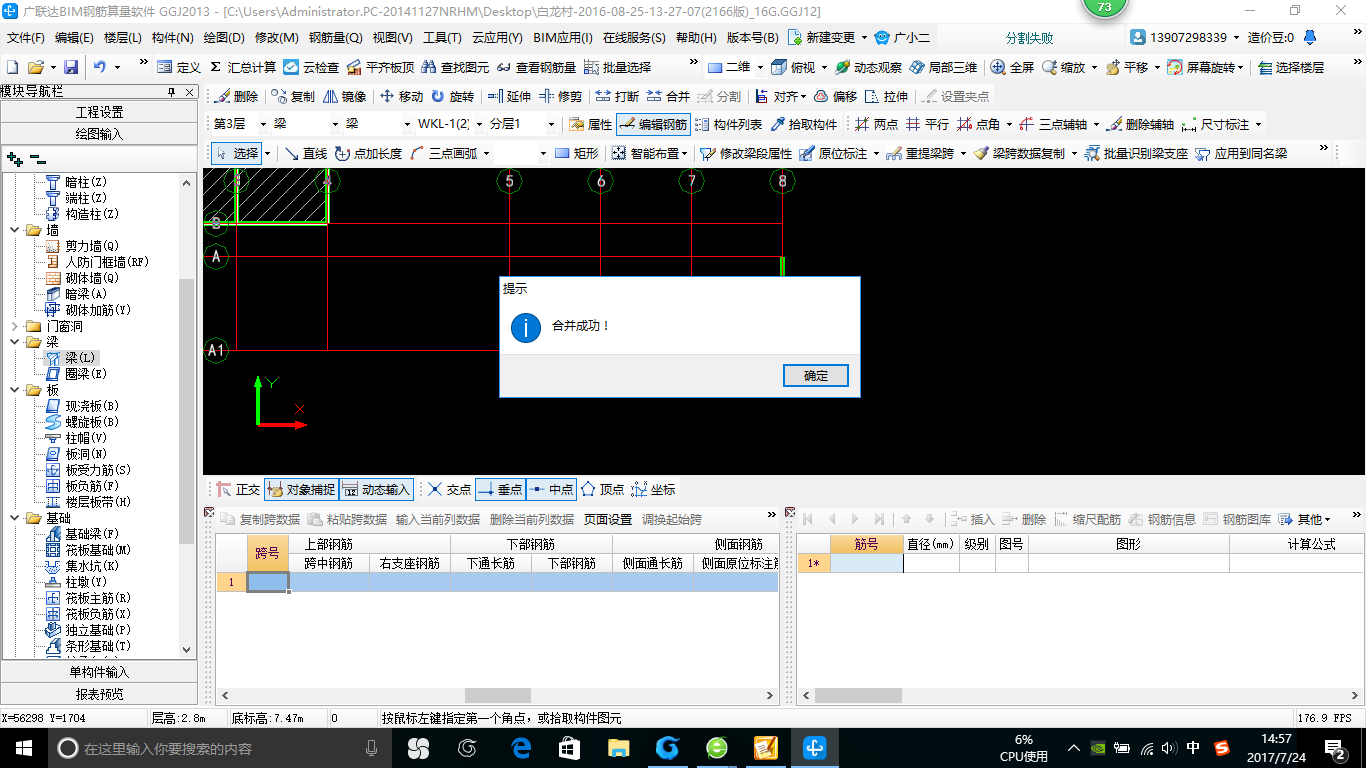Image resolution: width=1366 pixels, height=768 pixels.
Task: Click 删除 delete tool
Action: tap(236, 96)
